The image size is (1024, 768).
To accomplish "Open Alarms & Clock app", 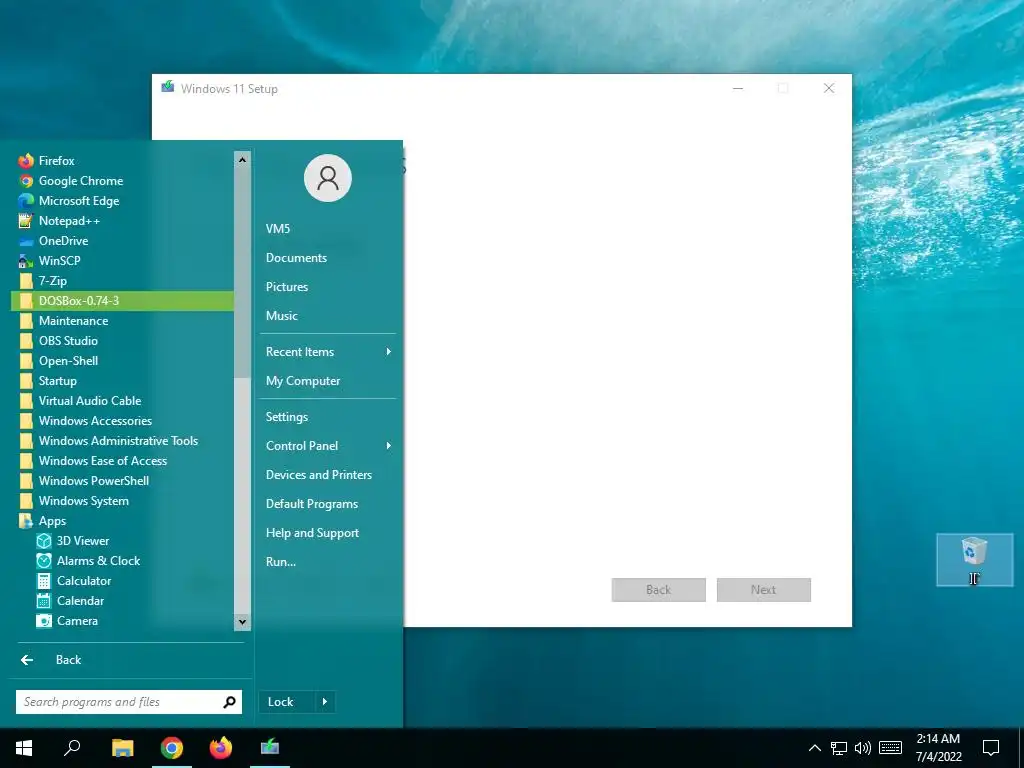I will tap(122, 561).
